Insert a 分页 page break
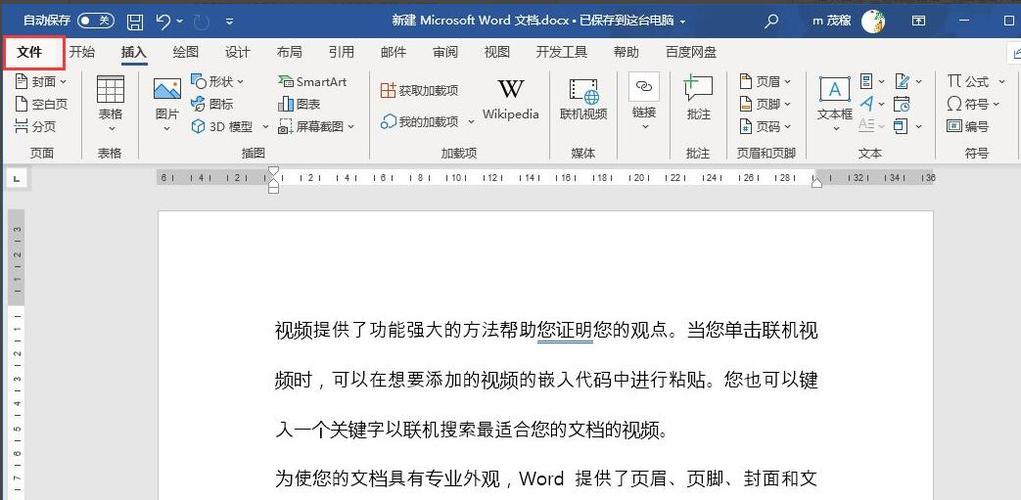 36,126
